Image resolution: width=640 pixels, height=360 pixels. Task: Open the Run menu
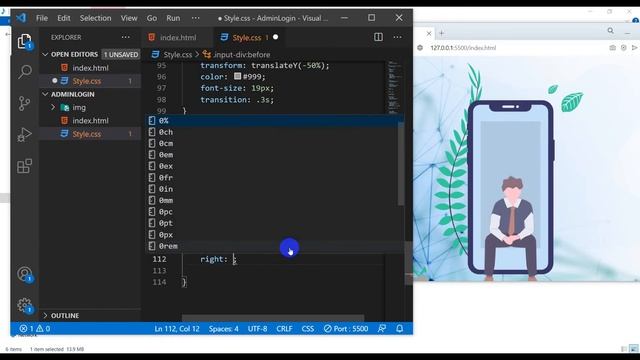(x=173, y=18)
